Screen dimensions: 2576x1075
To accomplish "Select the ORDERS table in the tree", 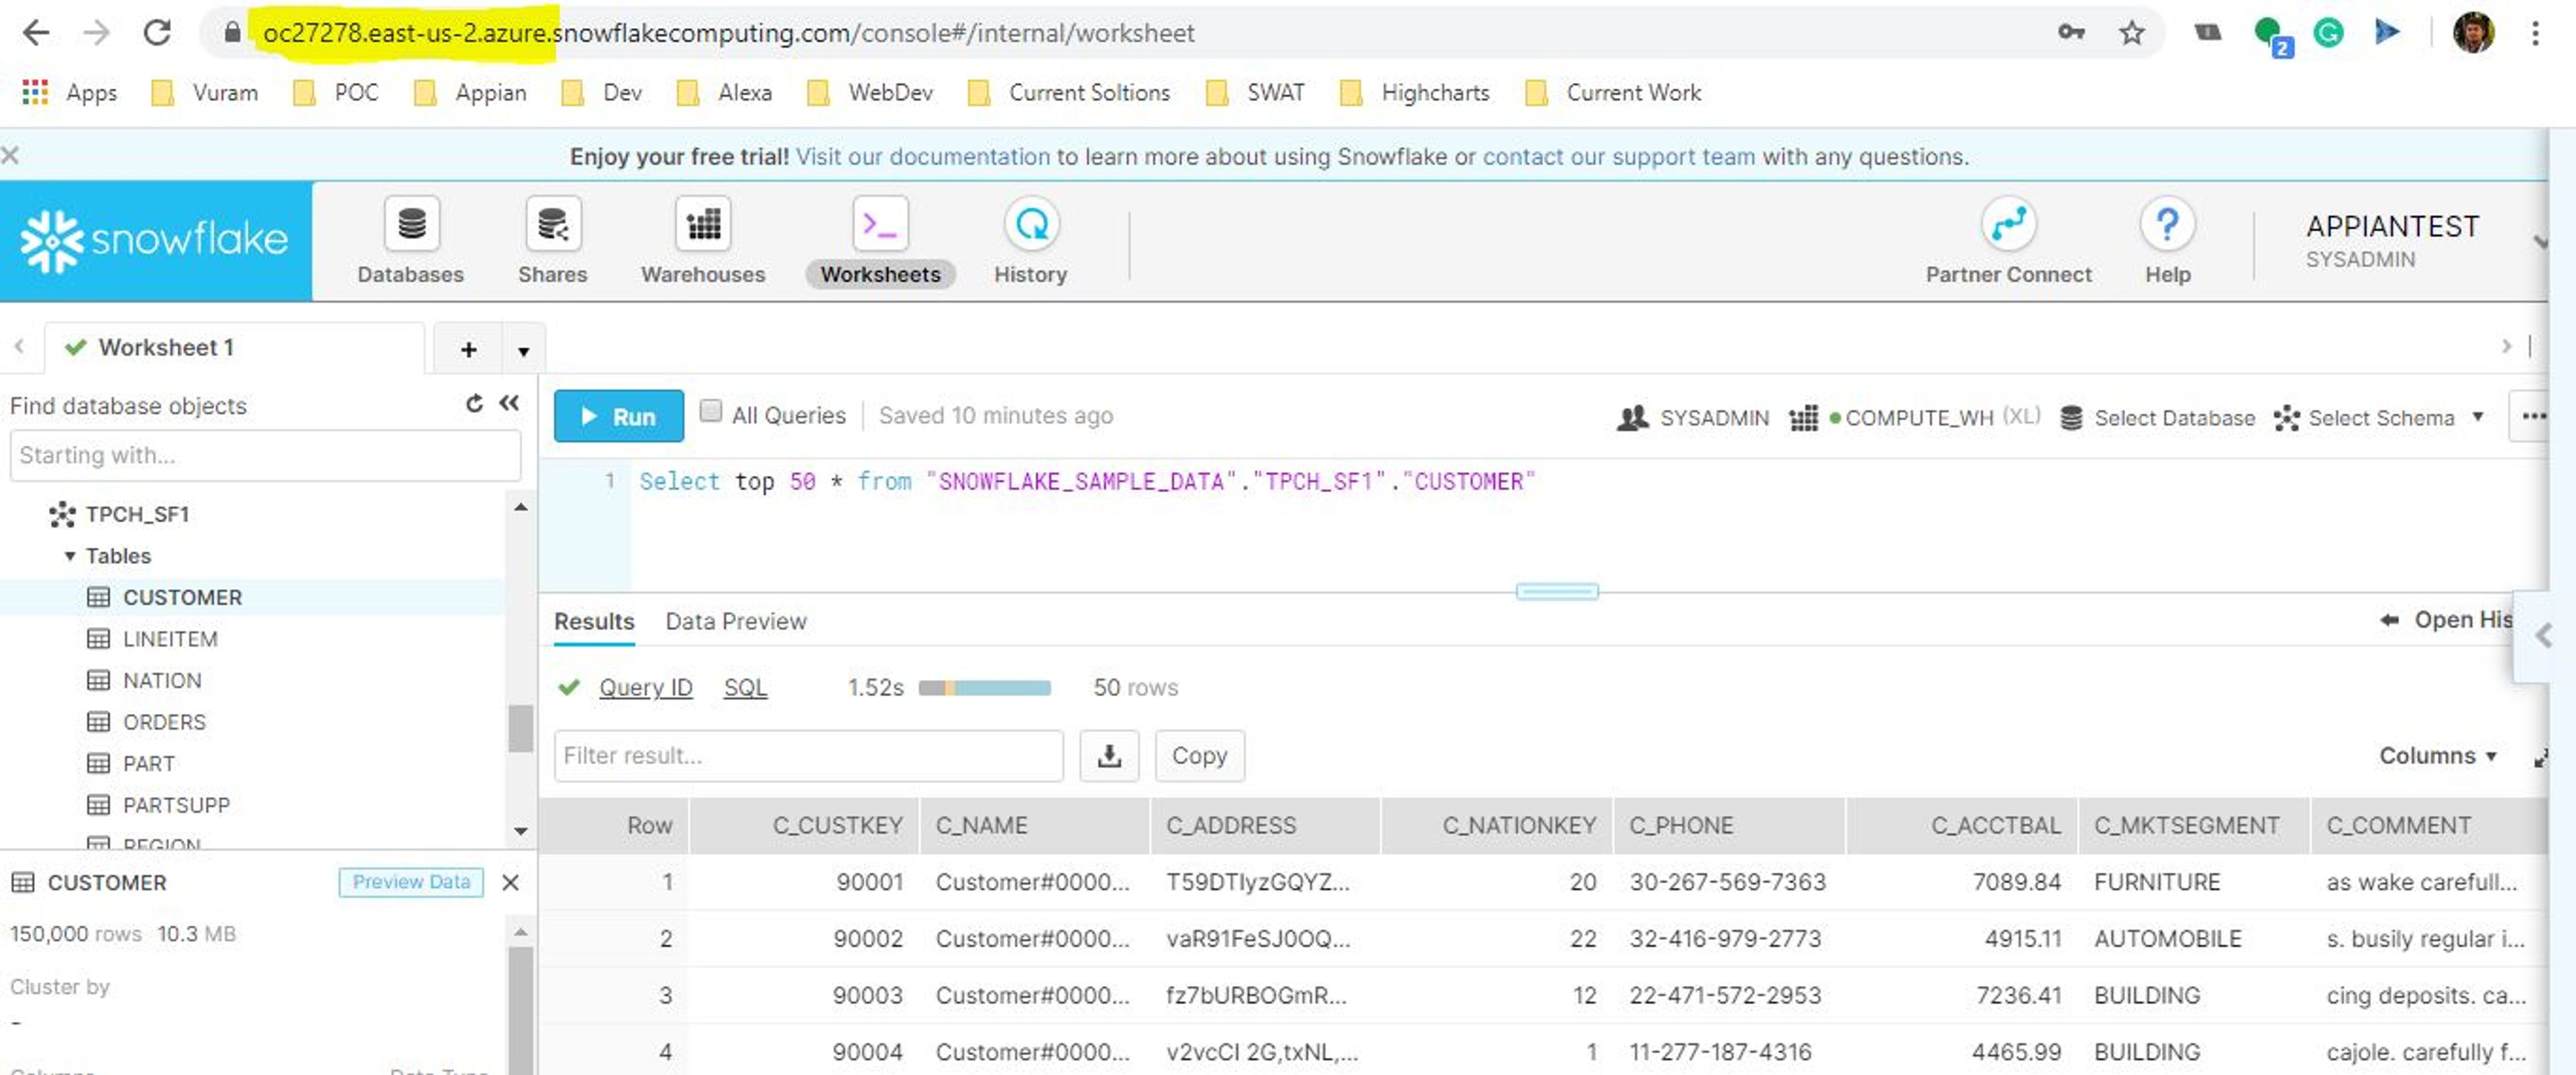I will click(147, 722).
